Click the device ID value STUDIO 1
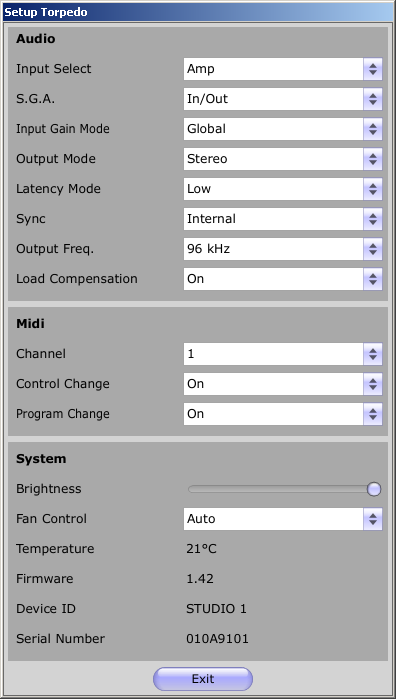Screen dimensions: 396x699 [216, 609]
